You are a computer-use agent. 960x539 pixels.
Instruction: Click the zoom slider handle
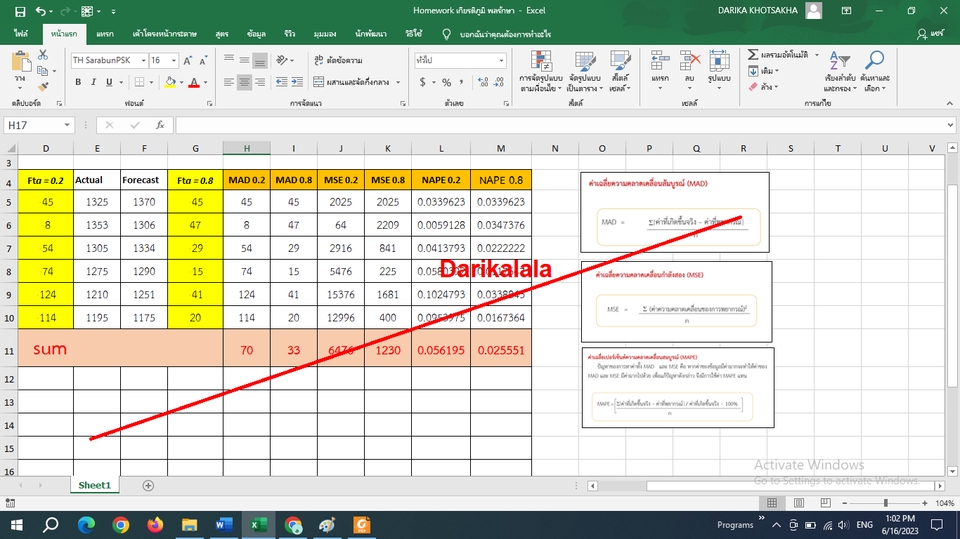point(885,503)
